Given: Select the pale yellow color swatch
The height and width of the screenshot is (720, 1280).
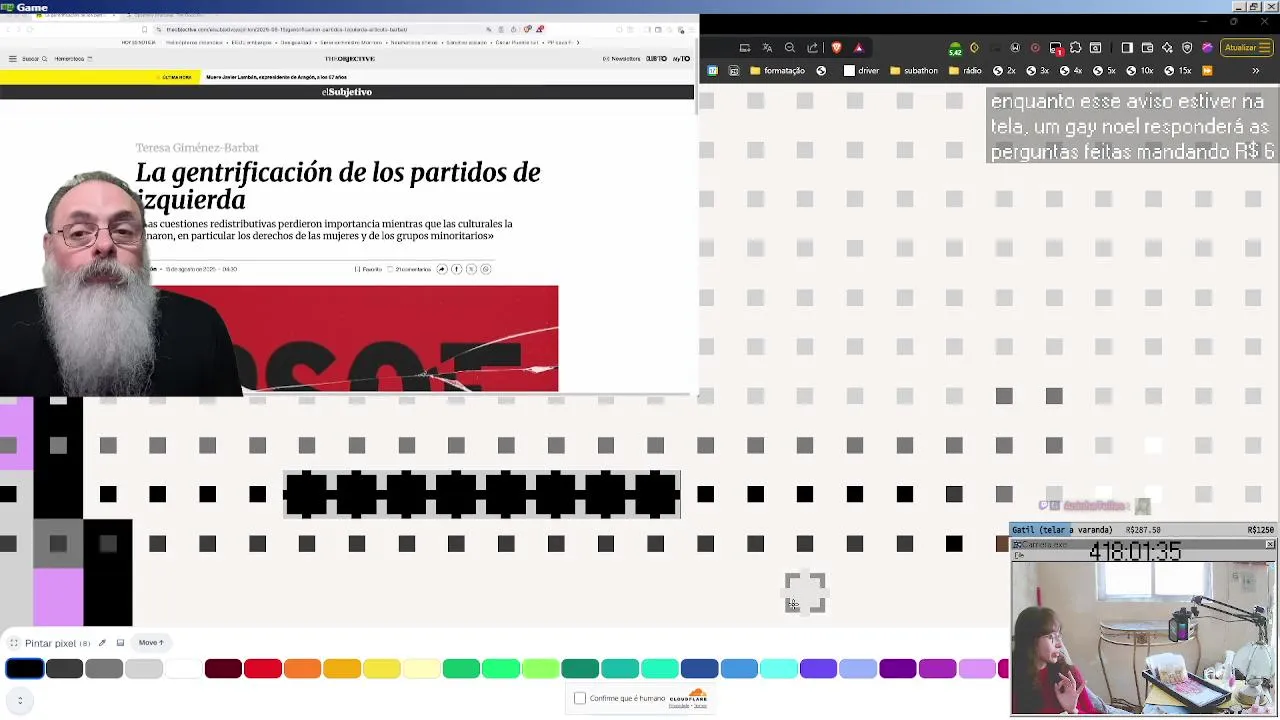Looking at the screenshot, I should (421, 669).
